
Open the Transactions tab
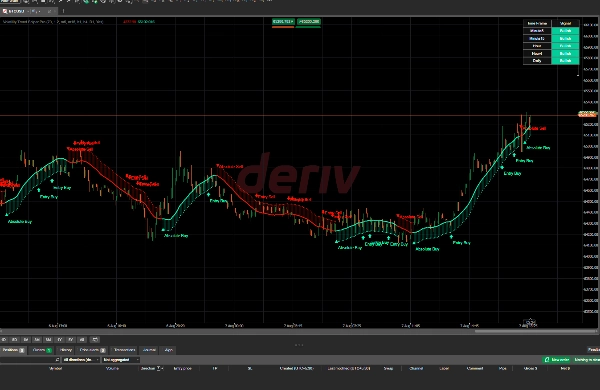pos(124,350)
